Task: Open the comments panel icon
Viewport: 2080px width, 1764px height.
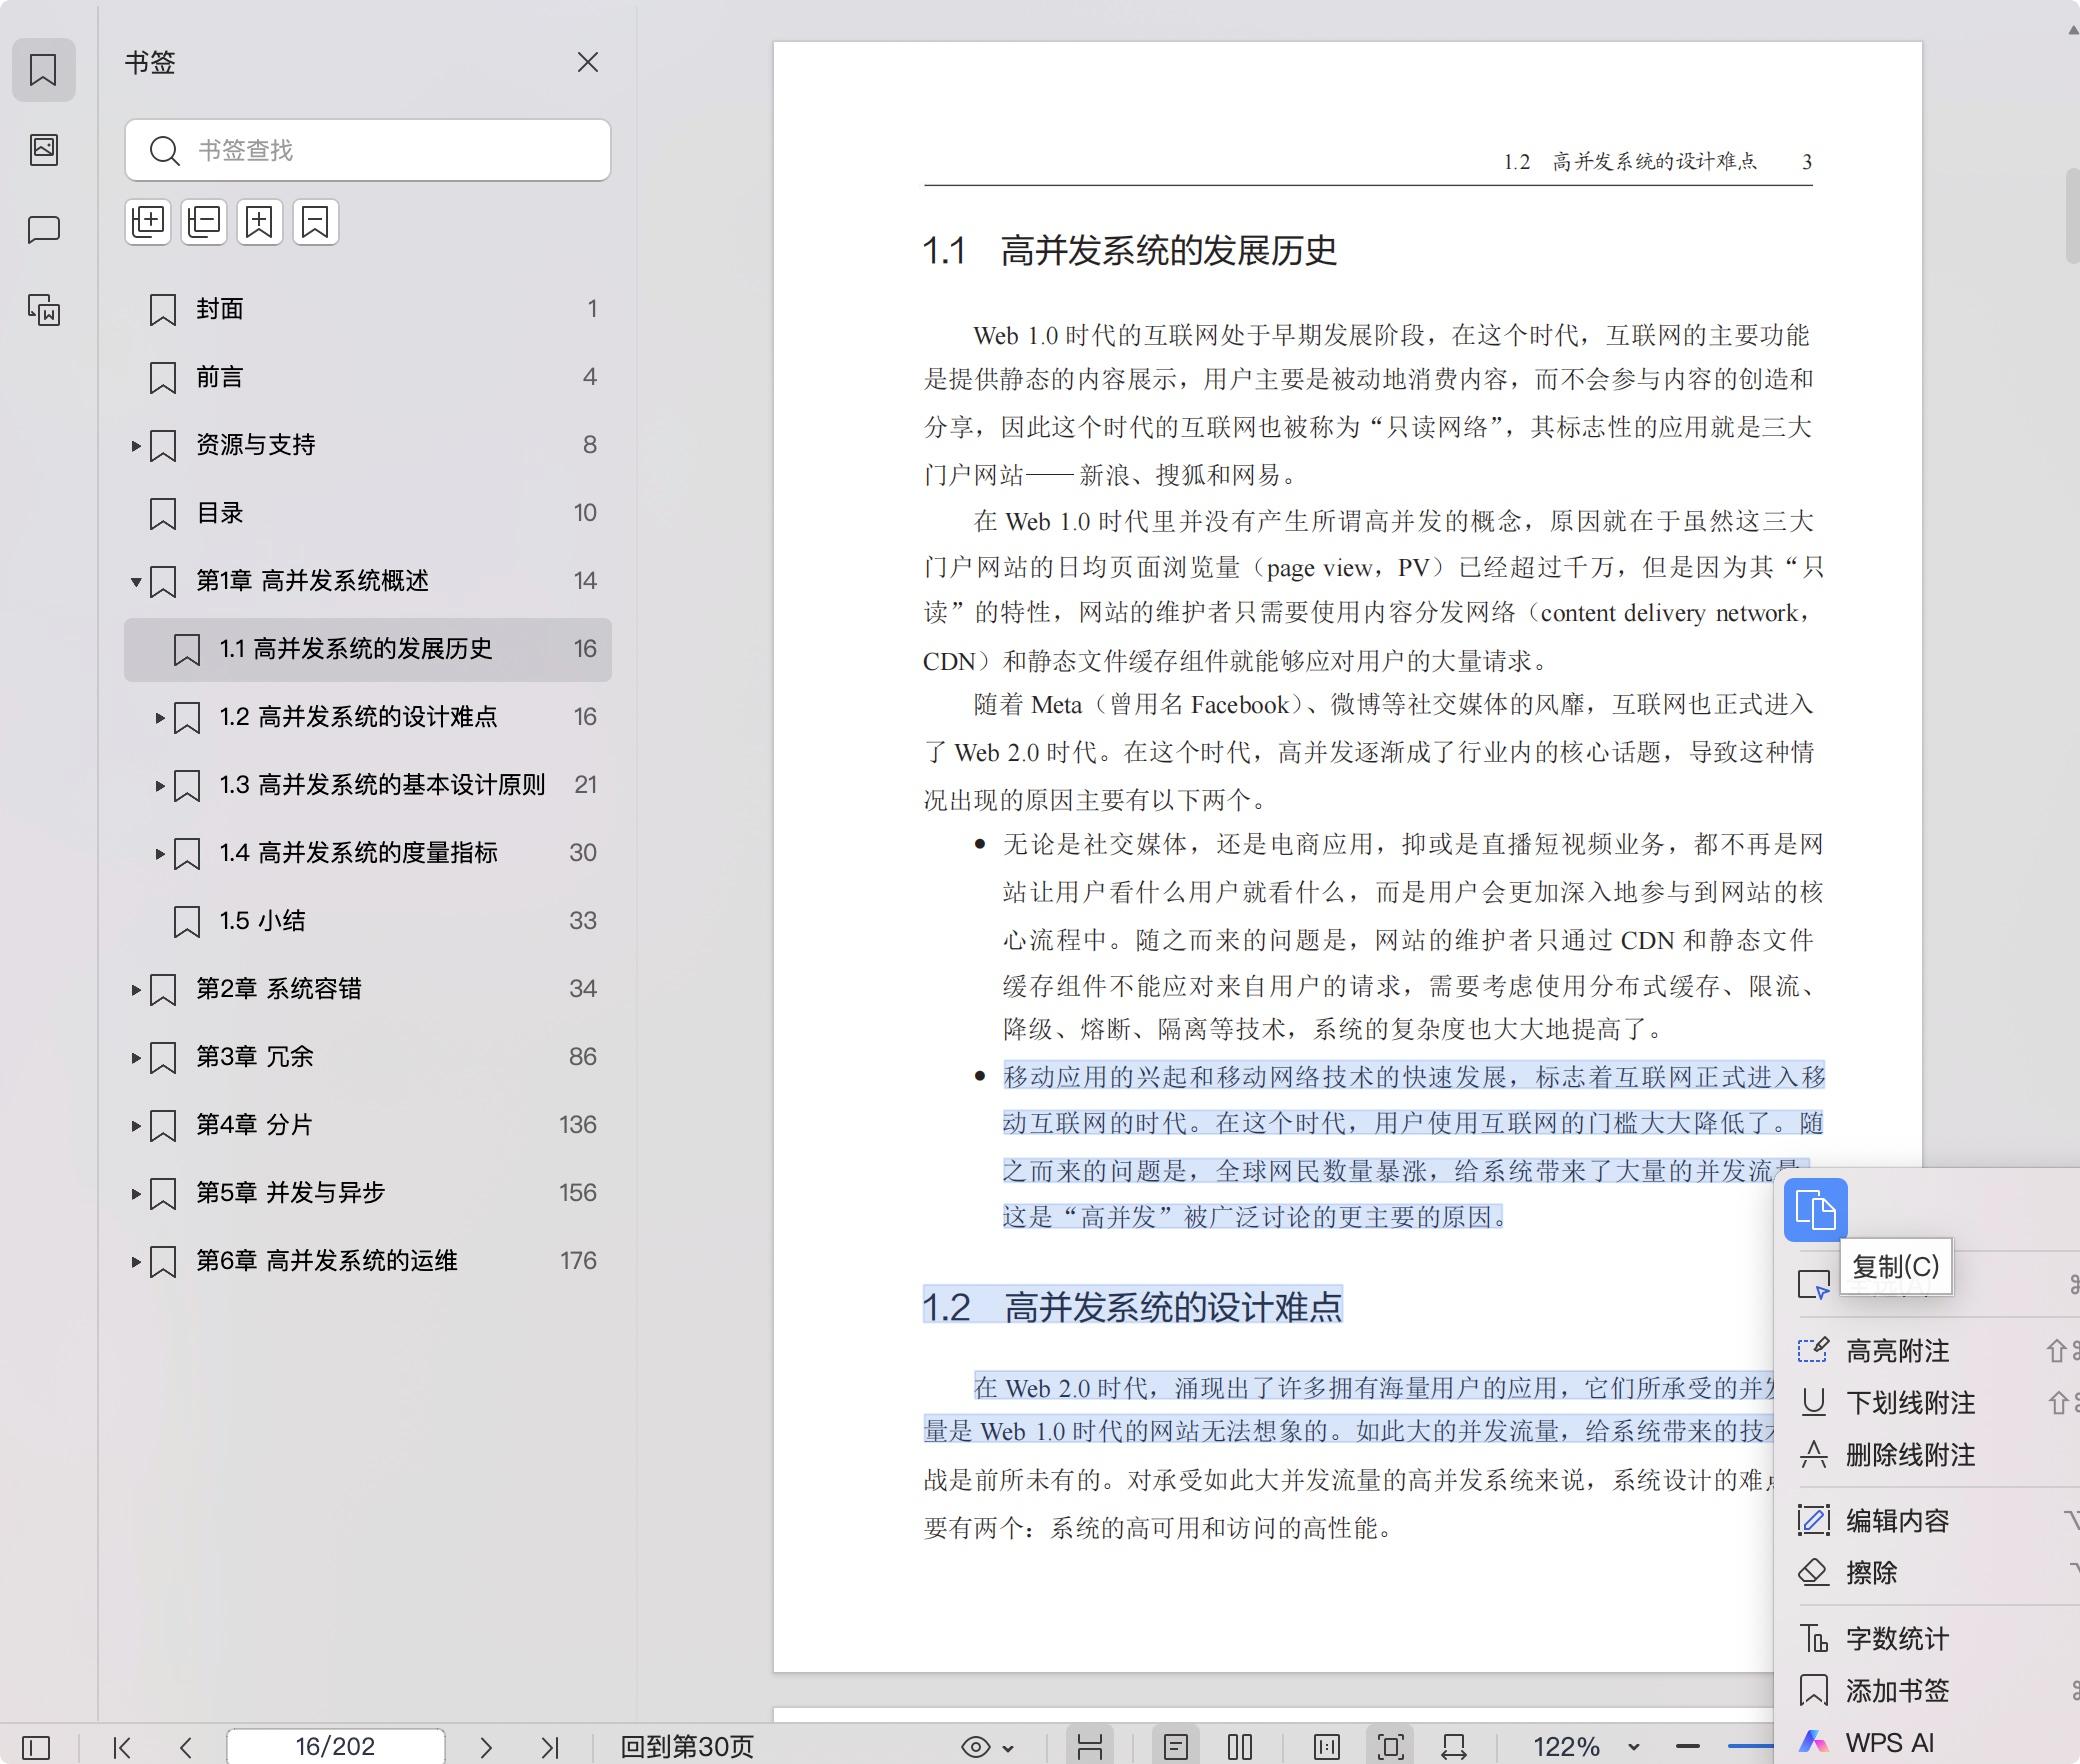Action: pyautogui.click(x=43, y=230)
